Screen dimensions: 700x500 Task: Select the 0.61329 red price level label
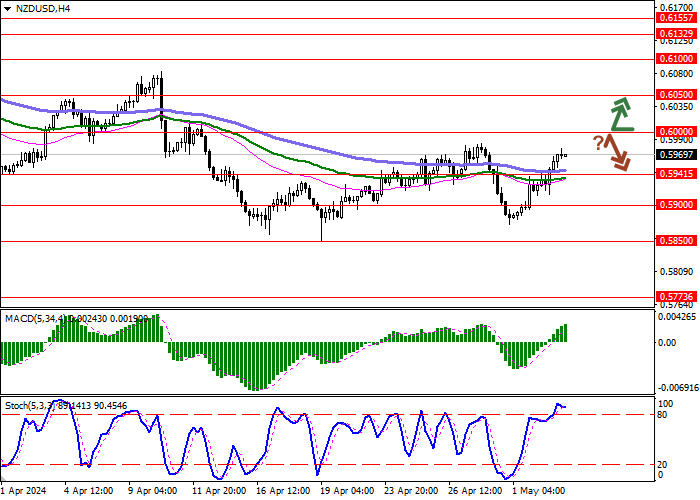(x=676, y=34)
